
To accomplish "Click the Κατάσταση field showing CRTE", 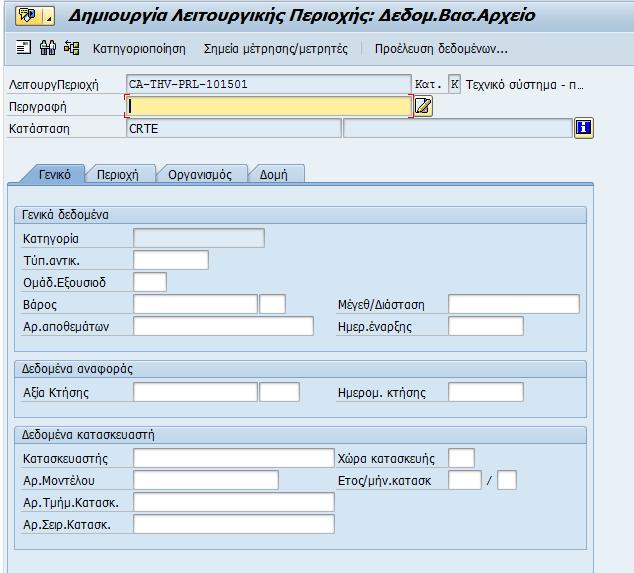I will coord(234,128).
